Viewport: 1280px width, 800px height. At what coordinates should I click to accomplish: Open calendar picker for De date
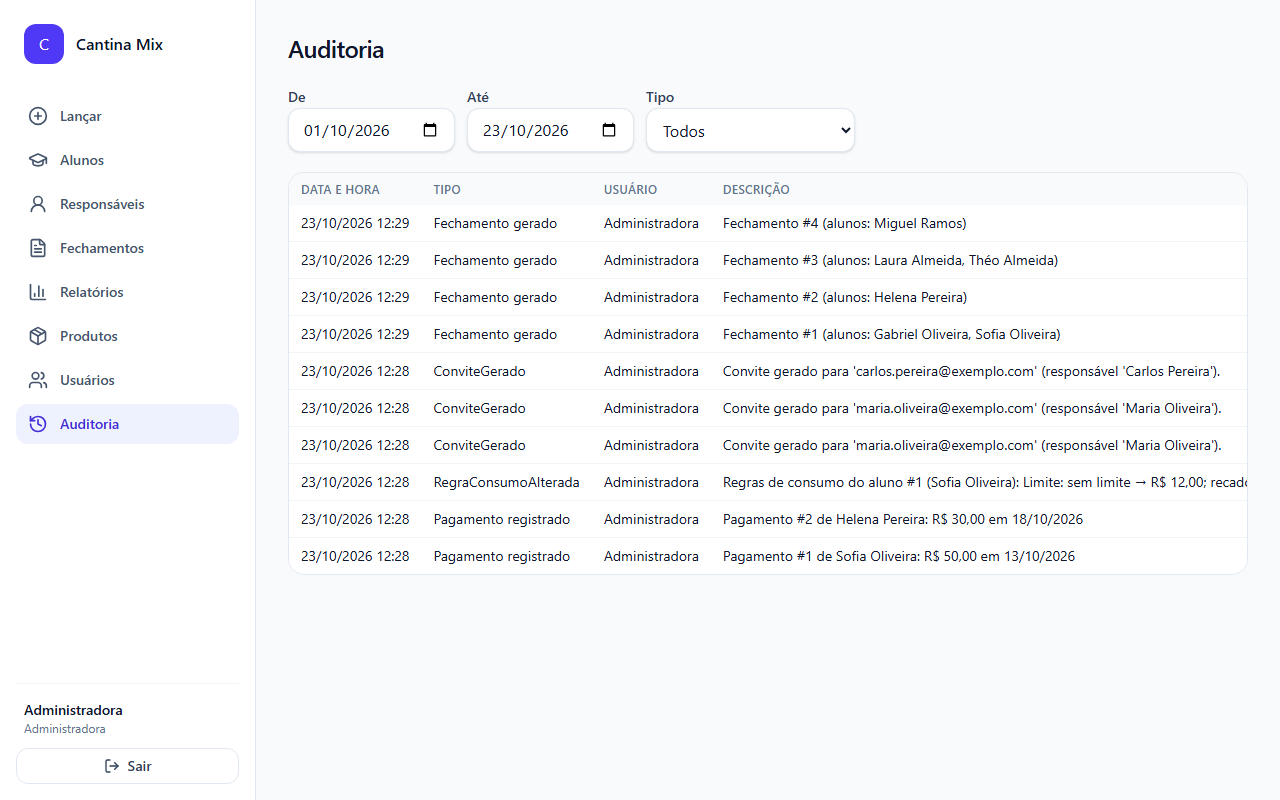(430, 130)
